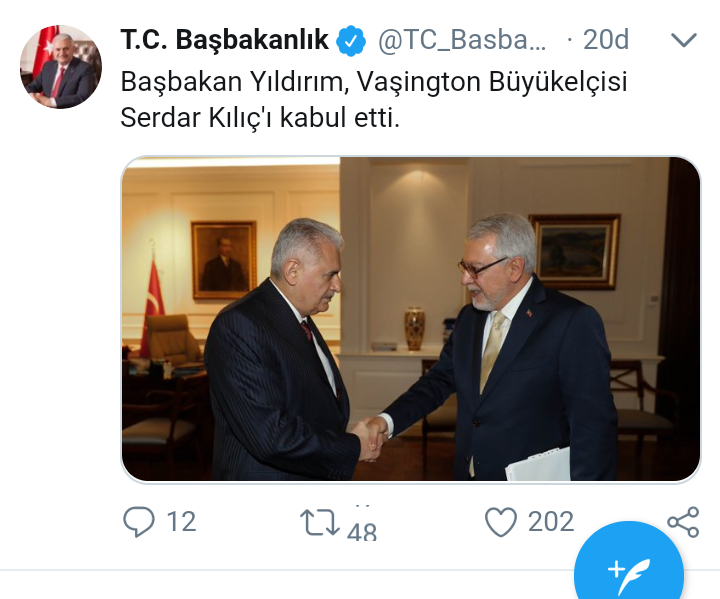Open the @TC_Basba... handle link

coord(462,40)
